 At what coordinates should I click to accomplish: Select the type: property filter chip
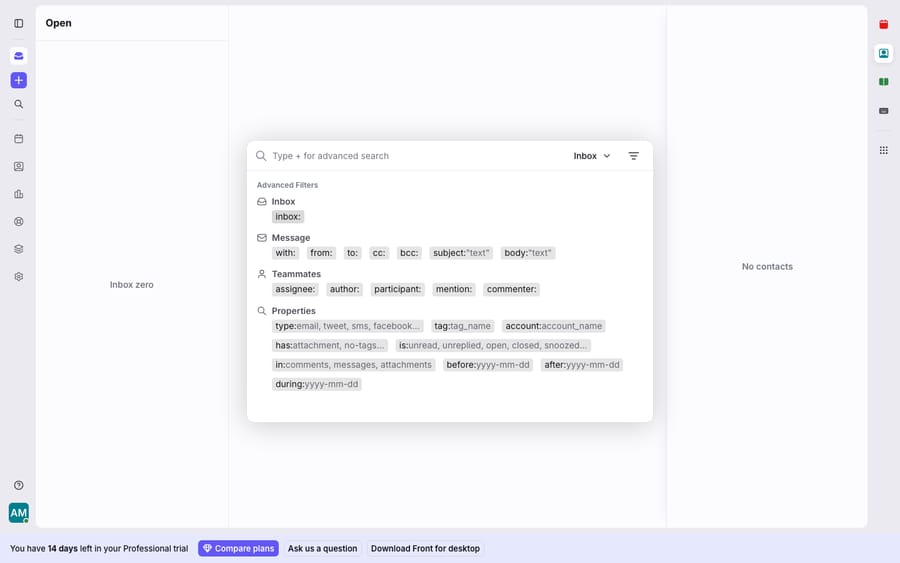(347, 326)
